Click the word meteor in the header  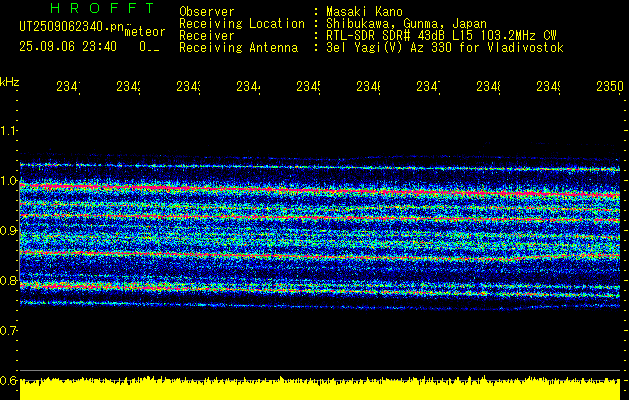tap(145, 32)
